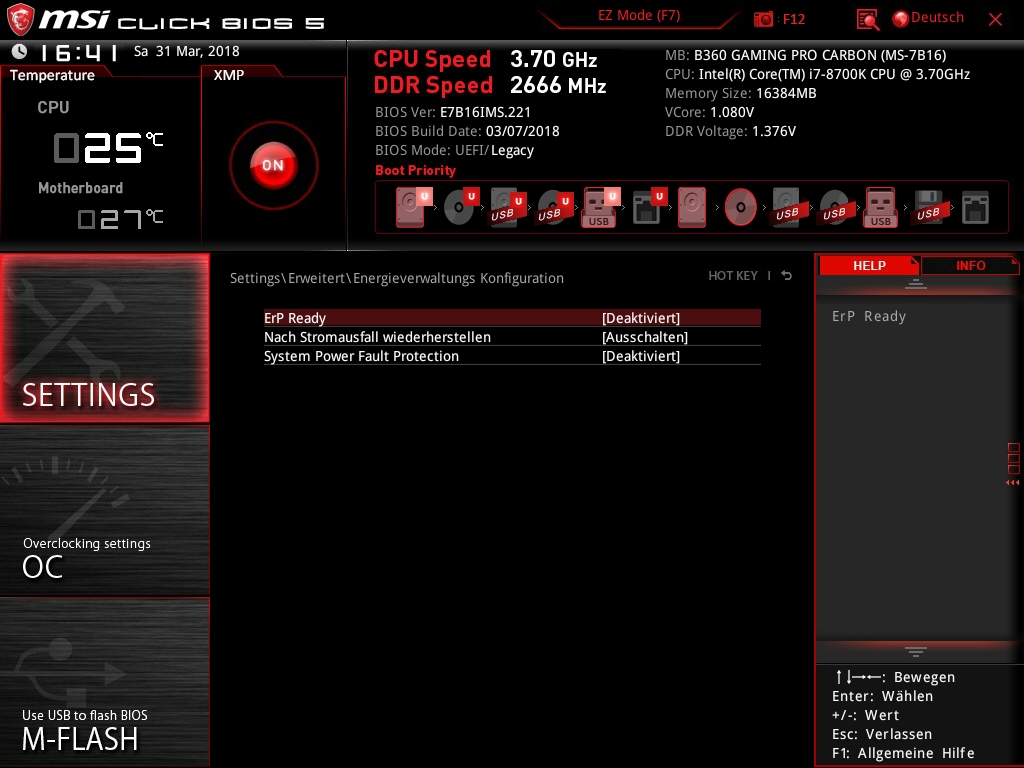Select the UEFI CD/DVD boot device
The height and width of the screenshot is (768, 1024).
462,207
